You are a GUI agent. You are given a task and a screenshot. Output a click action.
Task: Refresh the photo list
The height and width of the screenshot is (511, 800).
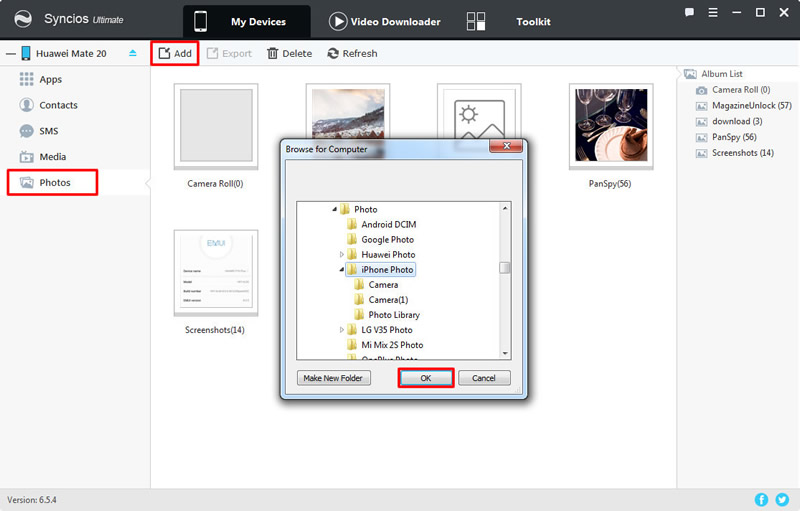(353, 53)
